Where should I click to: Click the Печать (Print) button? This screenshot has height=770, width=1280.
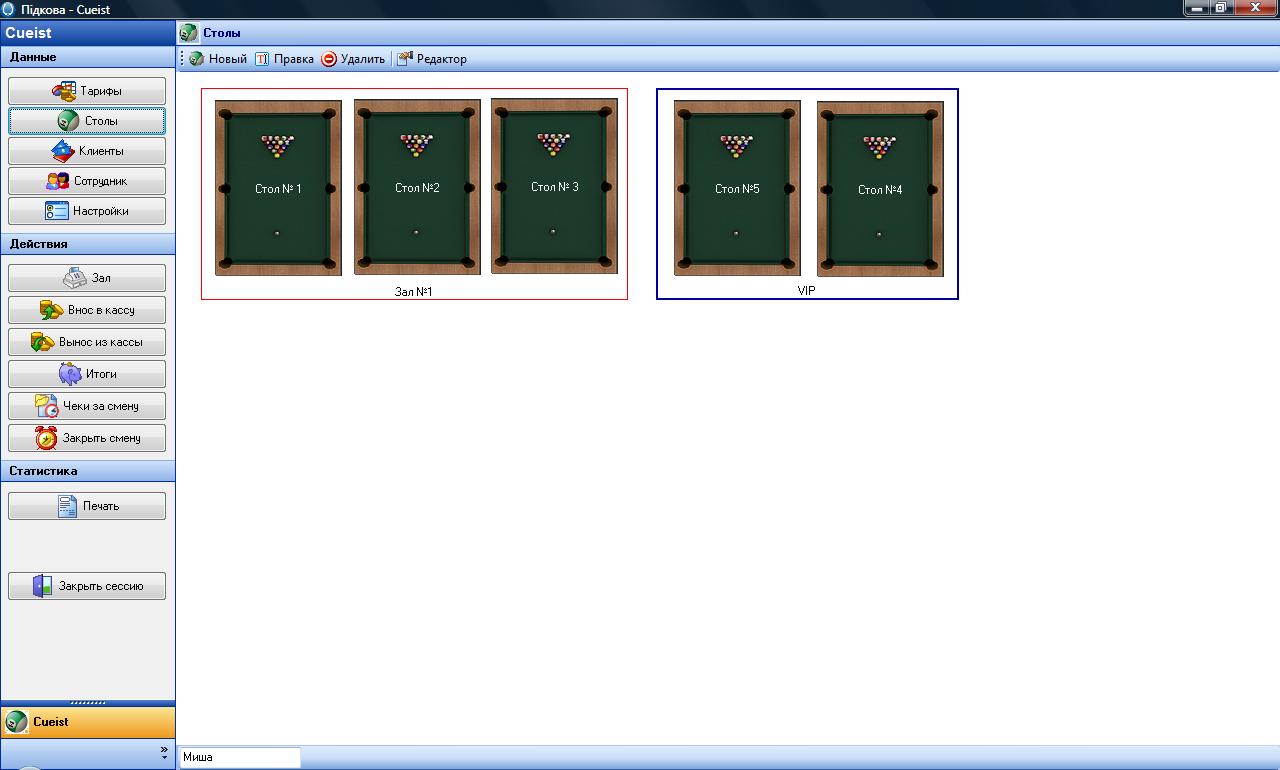pyautogui.click(x=87, y=506)
